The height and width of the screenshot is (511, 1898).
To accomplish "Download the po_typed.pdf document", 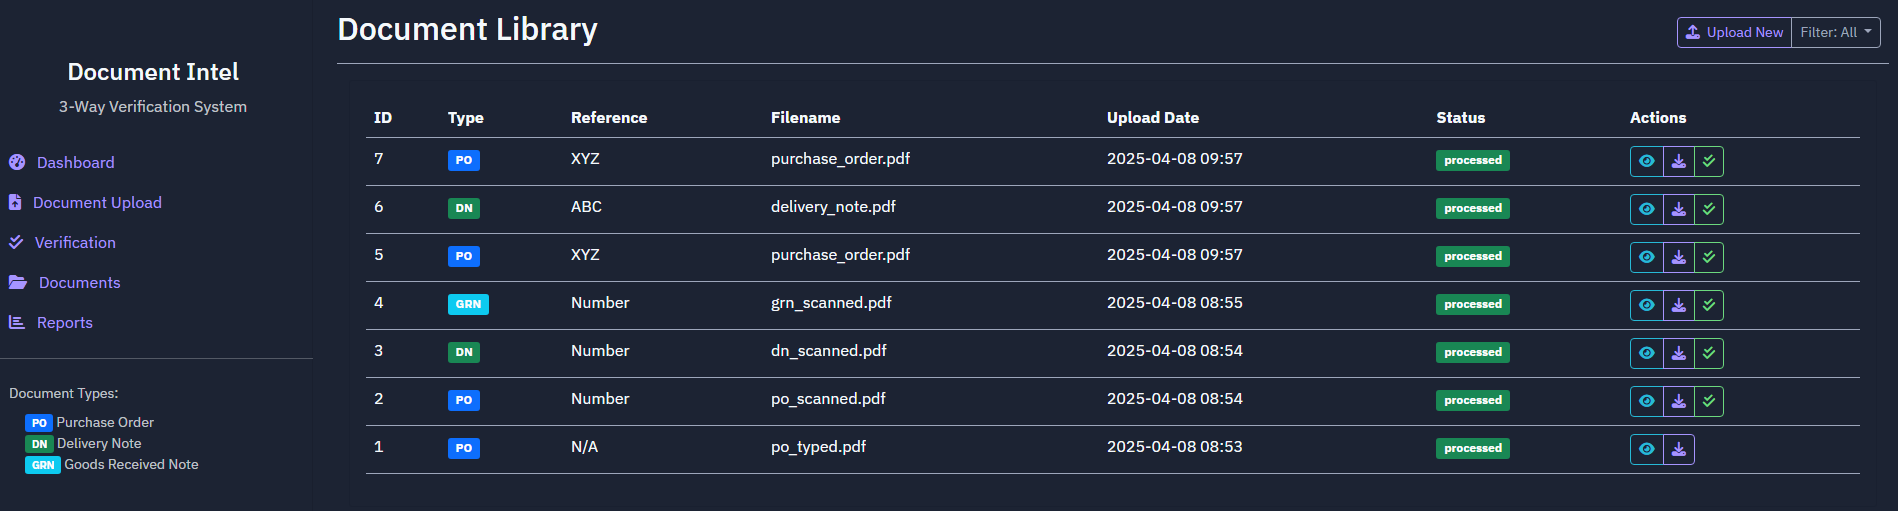I will 1679,449.
